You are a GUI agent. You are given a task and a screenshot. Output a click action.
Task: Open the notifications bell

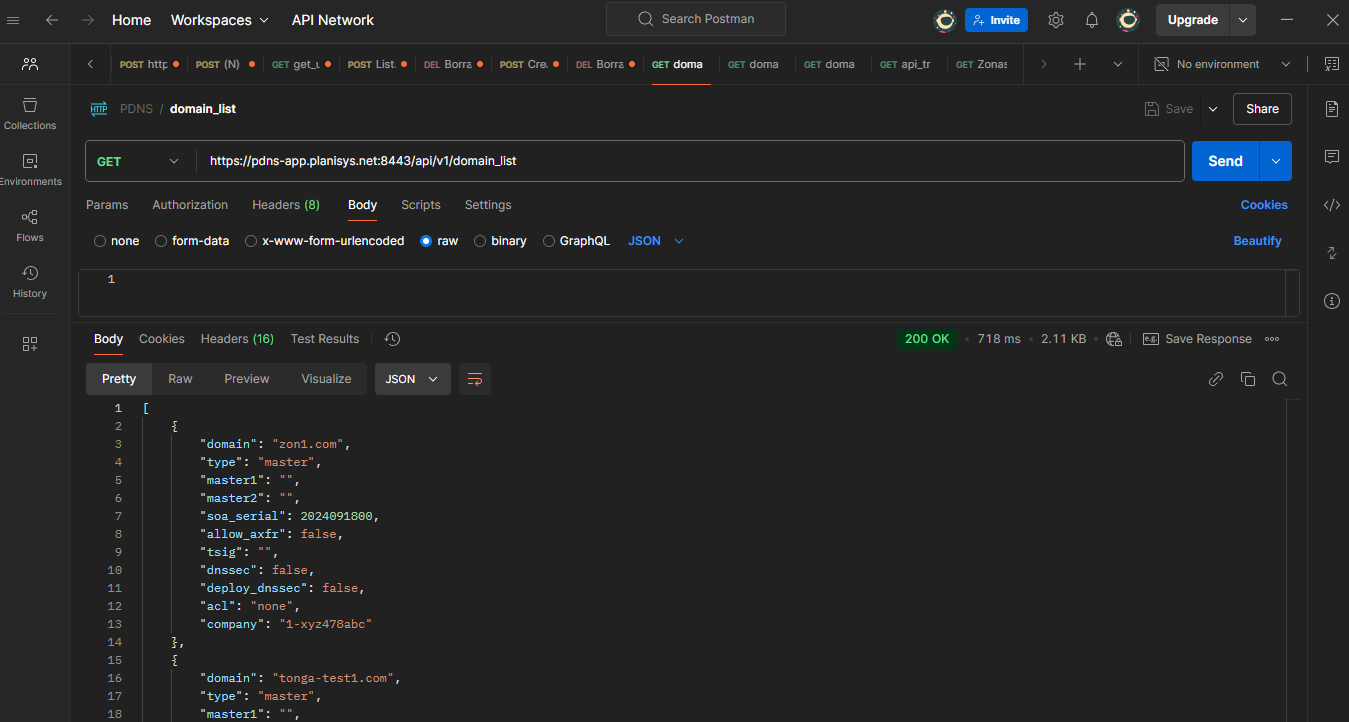(1092, 20)
